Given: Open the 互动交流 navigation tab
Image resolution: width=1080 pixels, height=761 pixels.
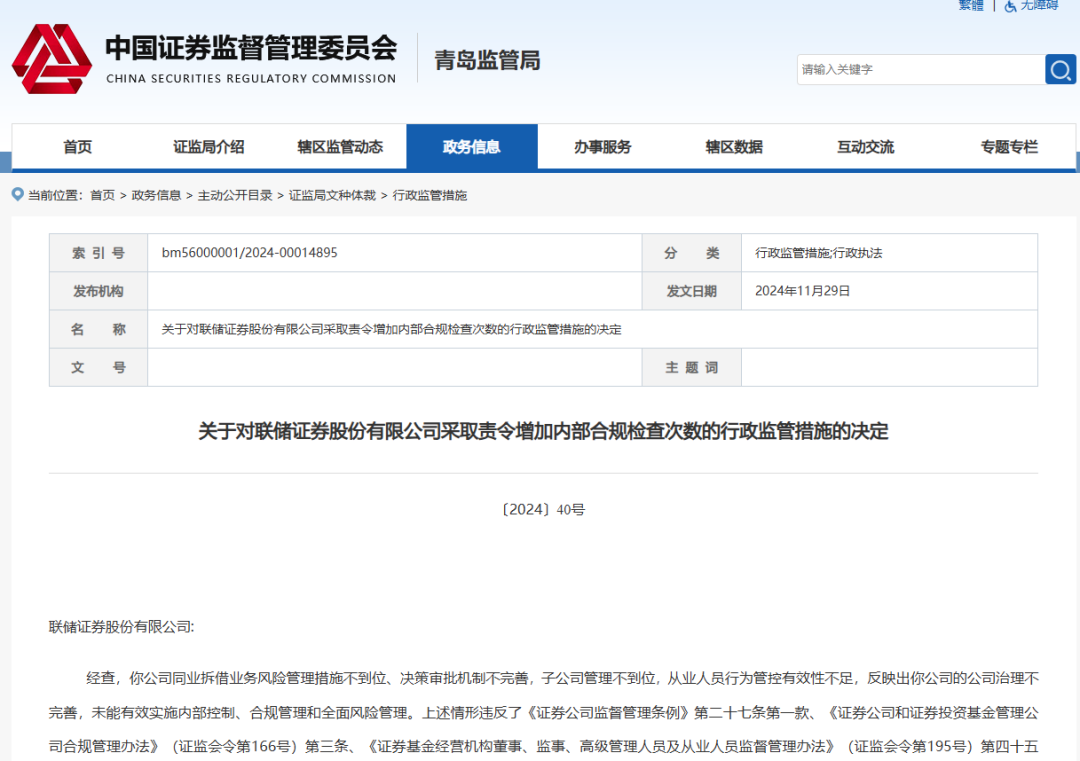Looking at the screenshot, I should pos(866,147).
